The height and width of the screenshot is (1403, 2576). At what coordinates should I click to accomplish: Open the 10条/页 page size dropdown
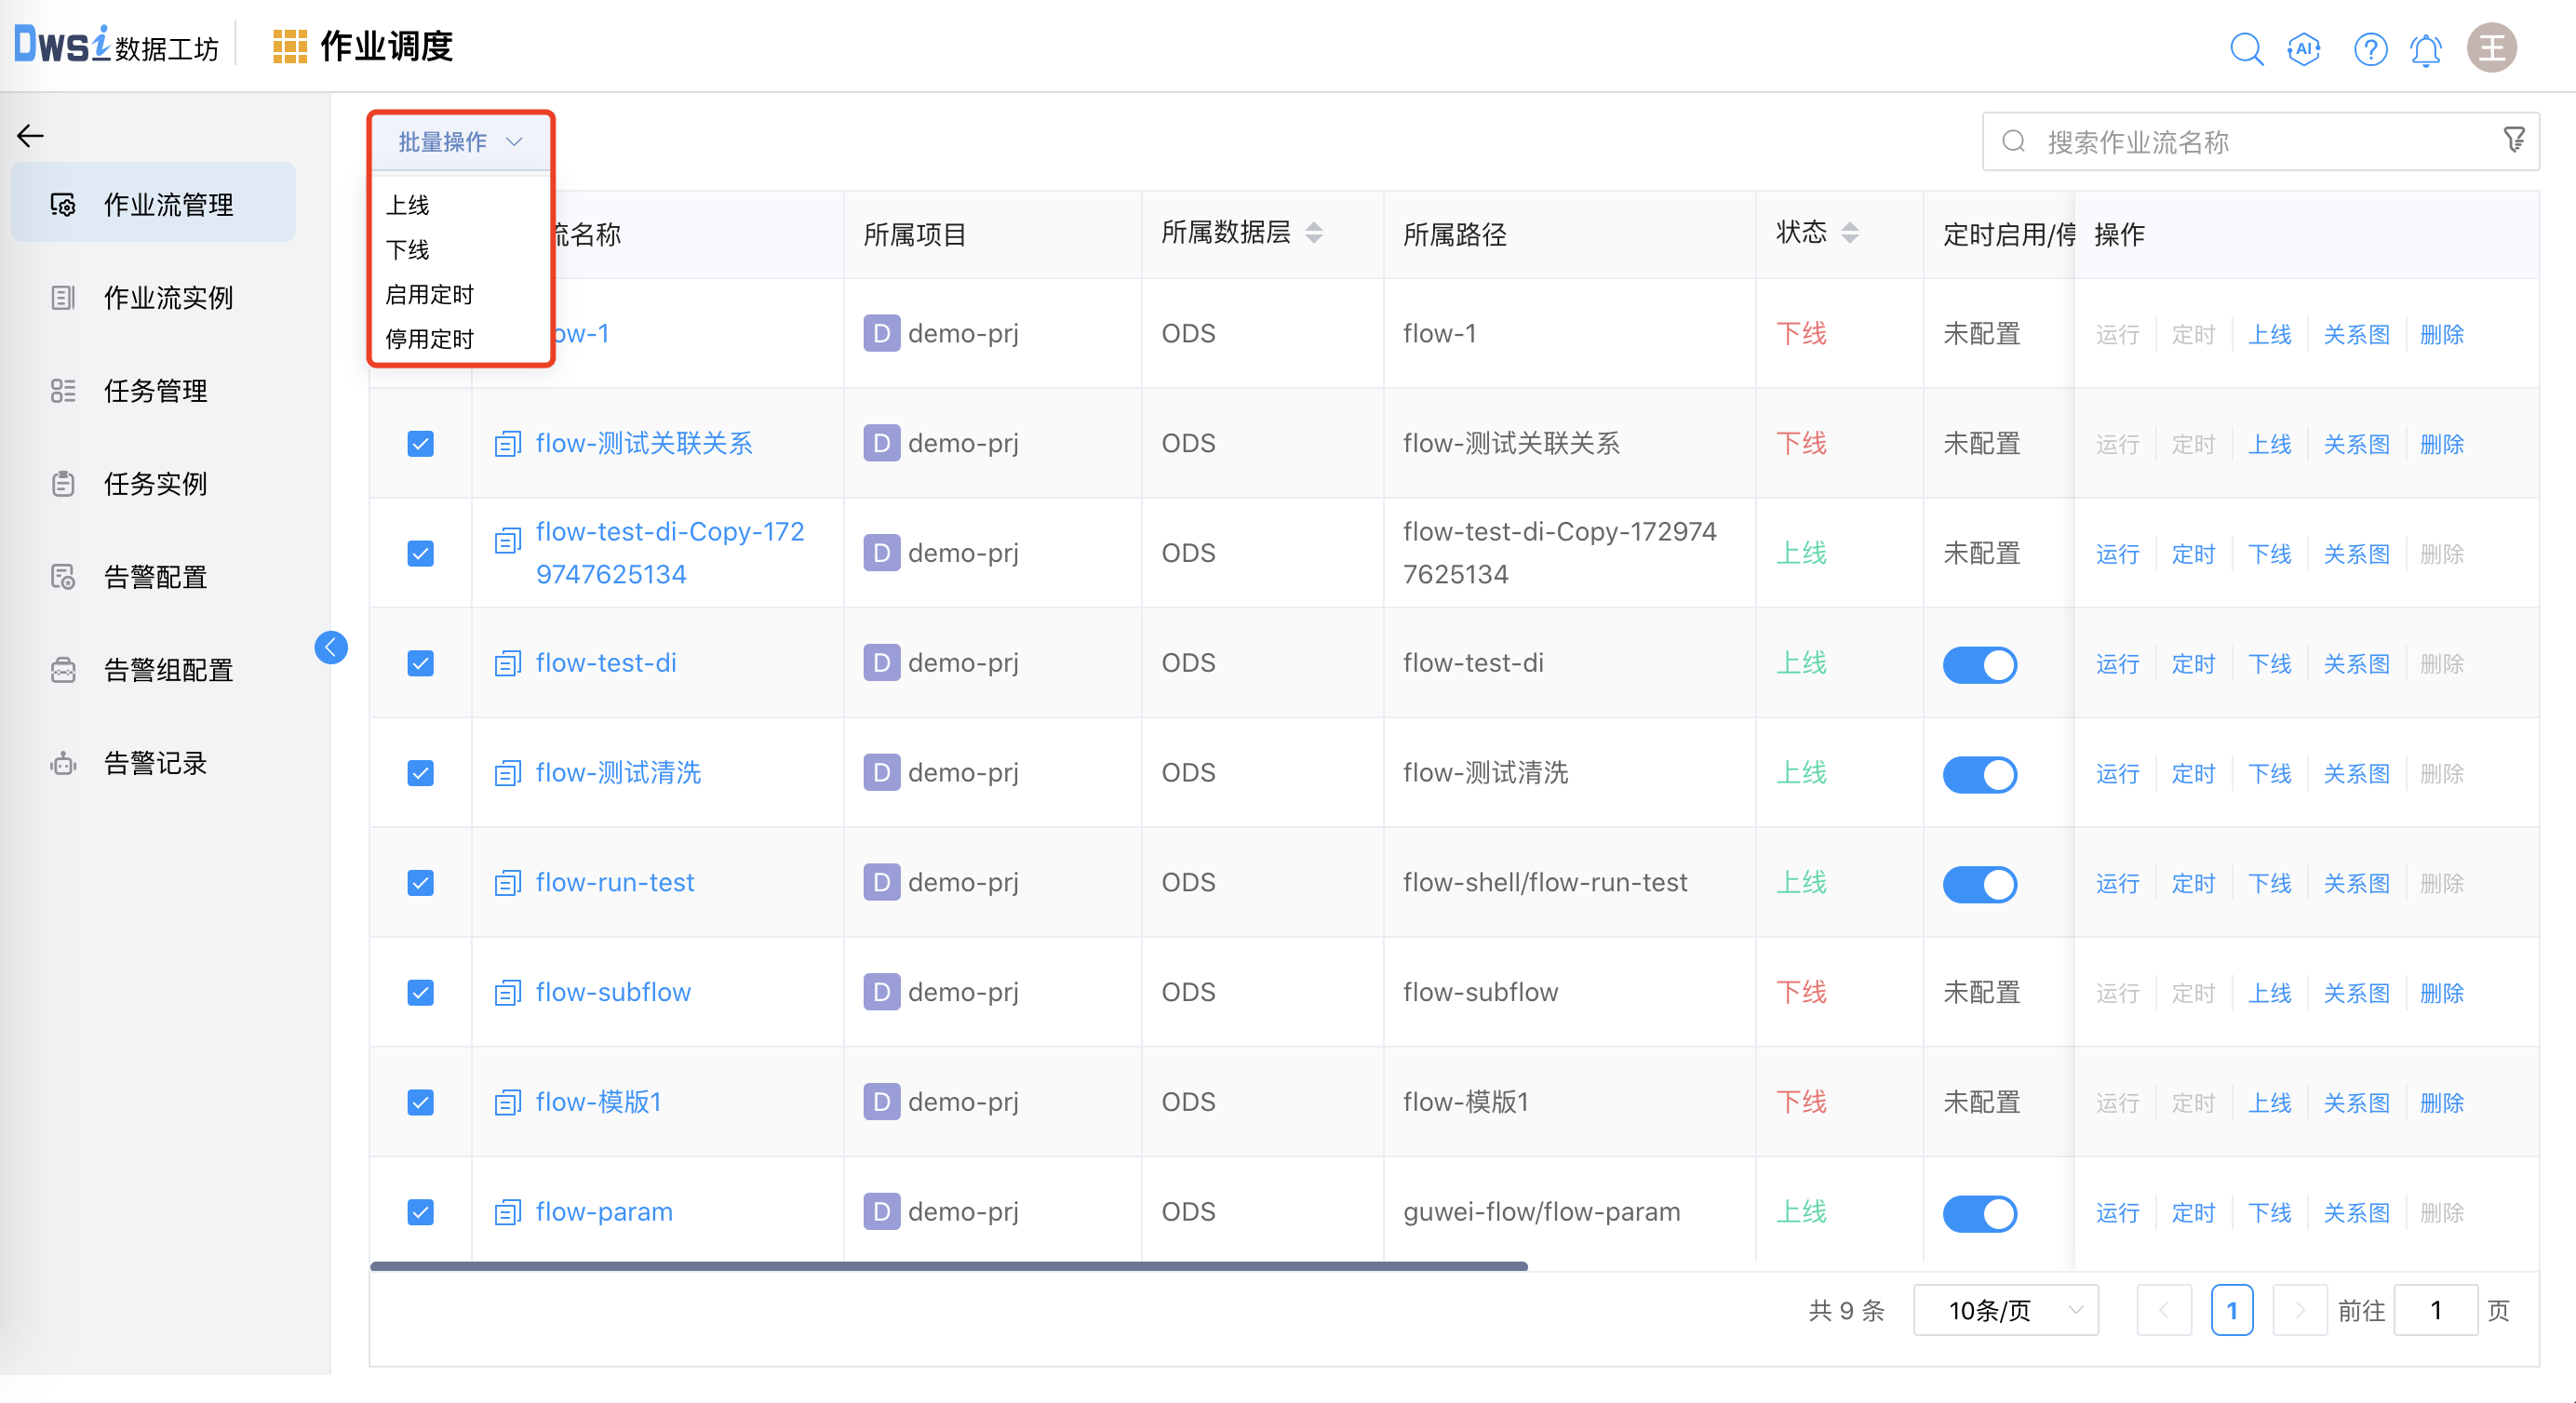point(2005,1310)
